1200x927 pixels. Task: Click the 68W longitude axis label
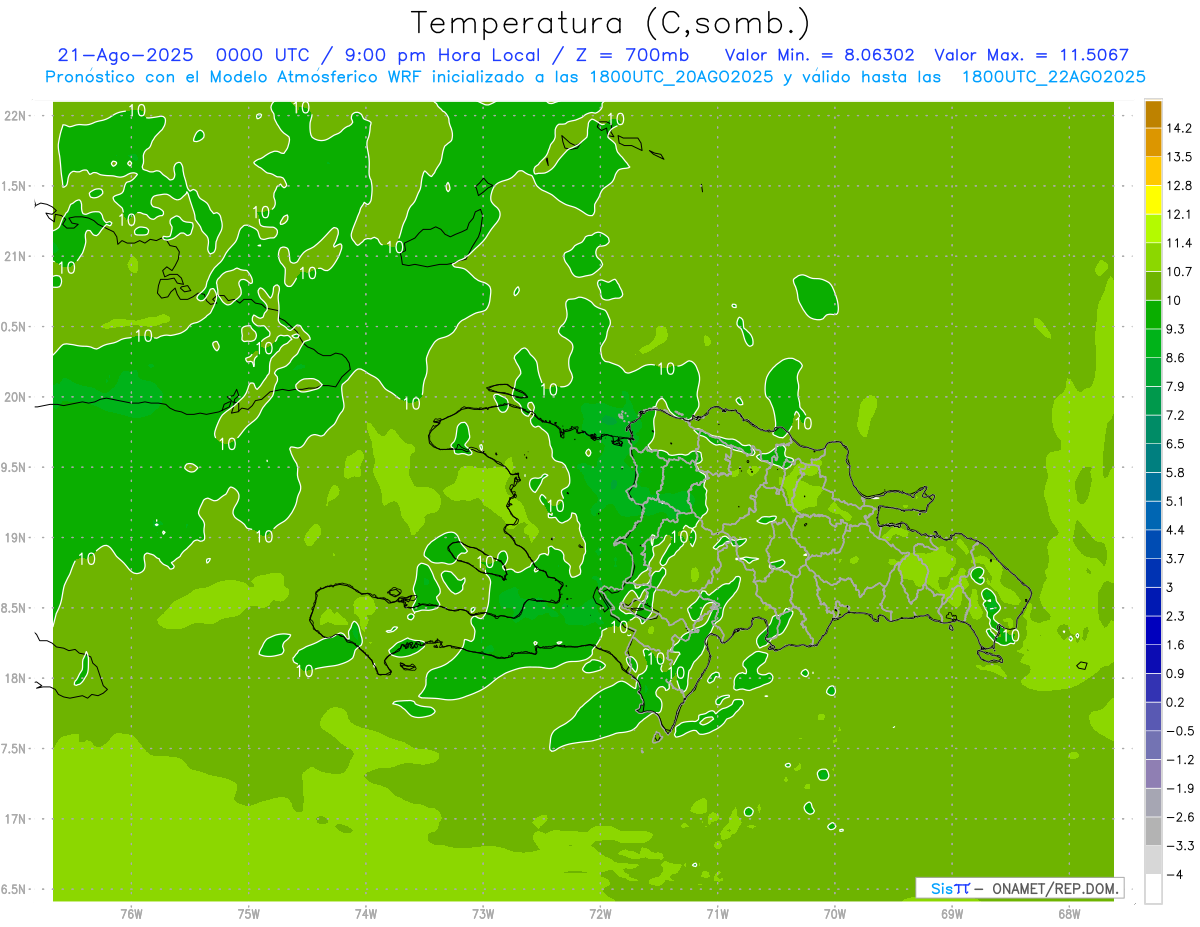(1069, 913)
